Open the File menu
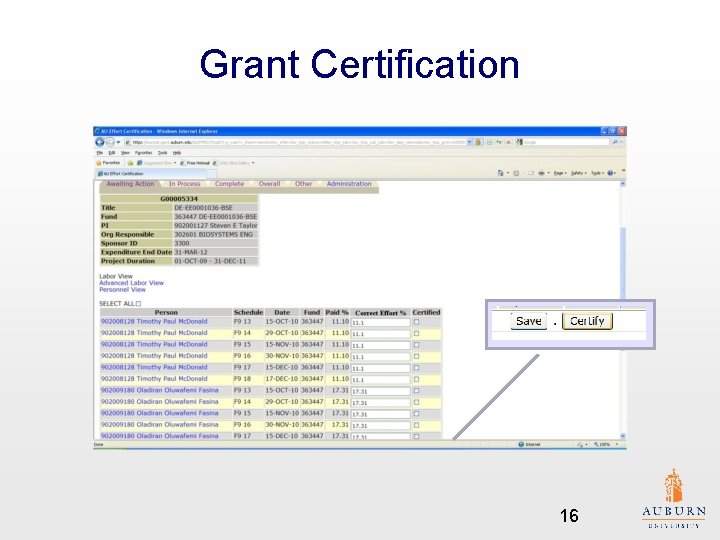The image size is (720, 540). (100, 153)
